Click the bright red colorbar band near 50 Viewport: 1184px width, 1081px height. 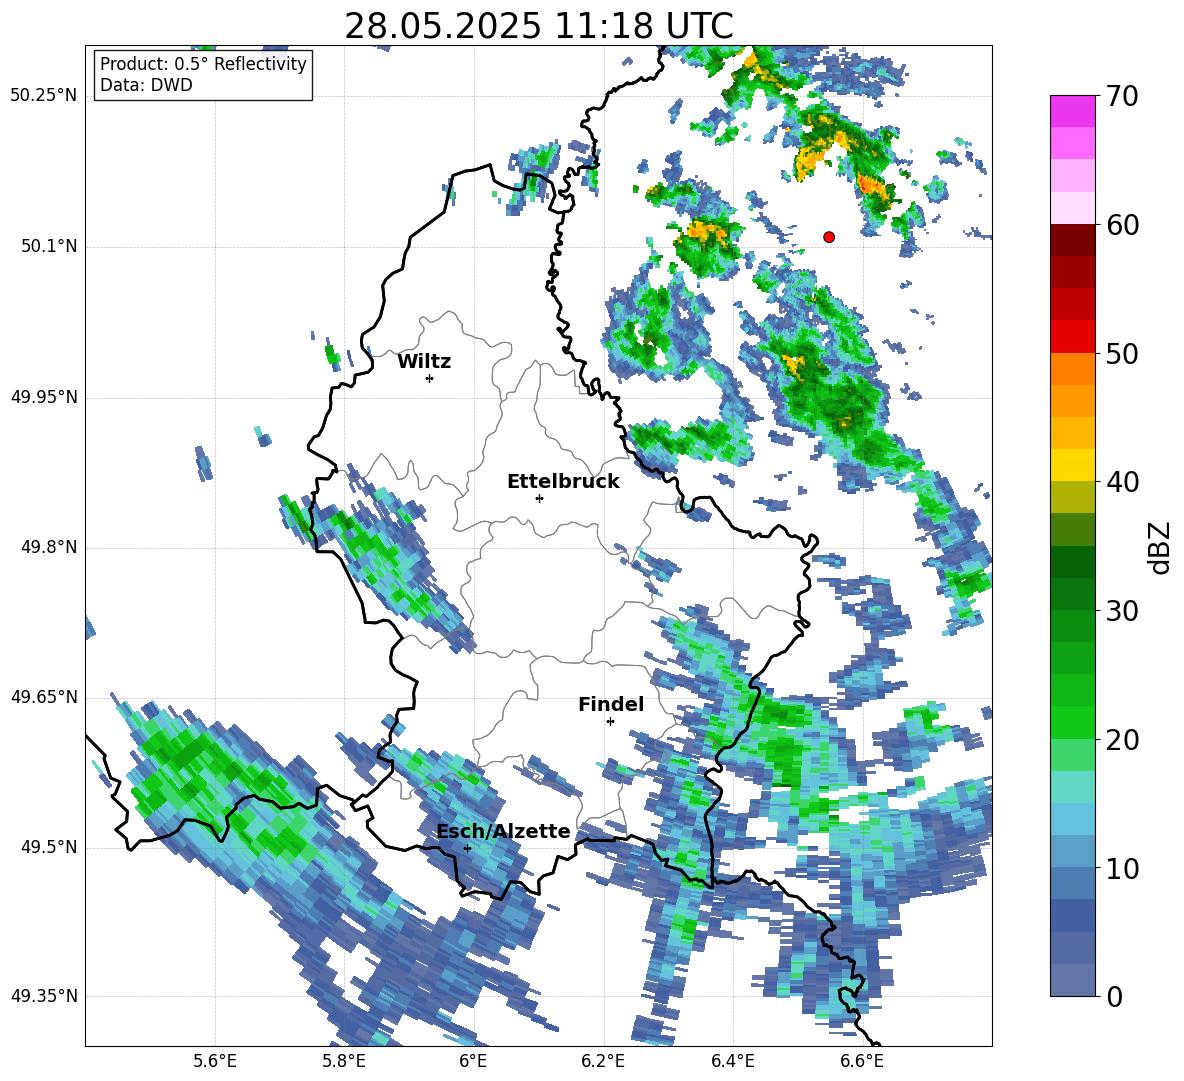(1072, 337)
